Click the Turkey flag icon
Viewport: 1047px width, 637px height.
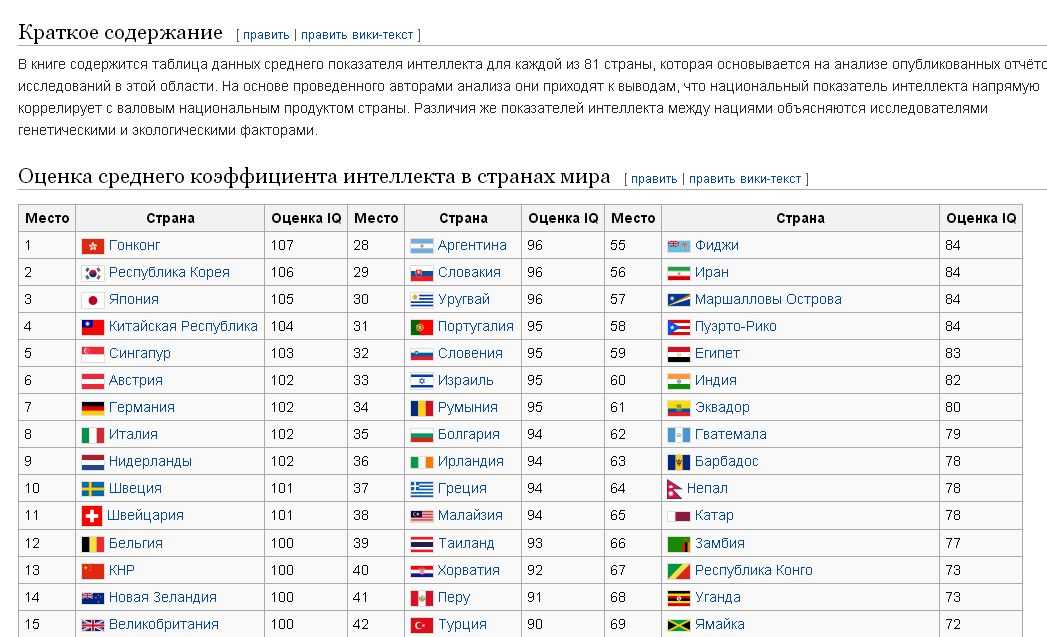click(422, 626)
